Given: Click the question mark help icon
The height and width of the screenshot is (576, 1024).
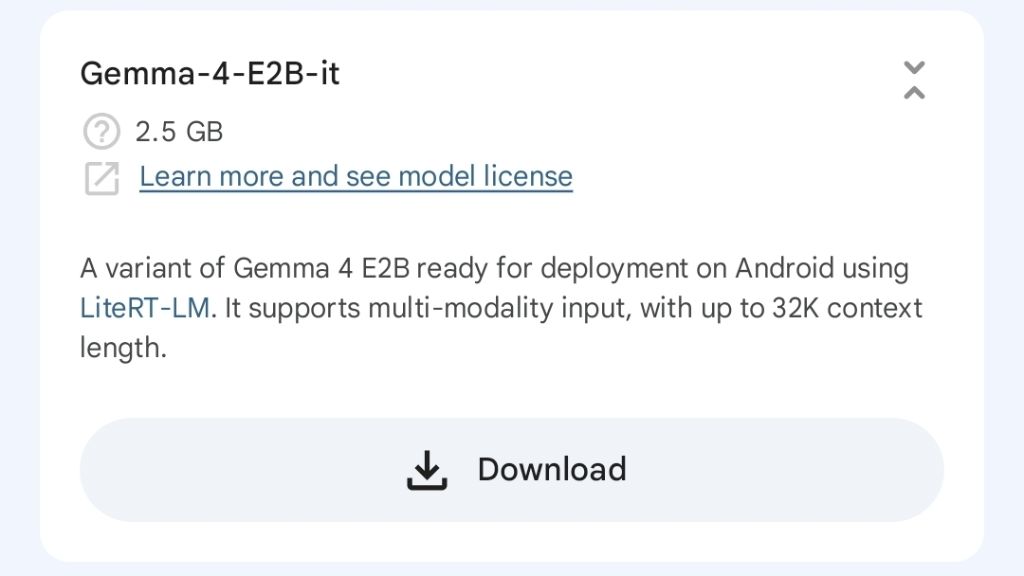Looking at the screenshot, I should (101, 131).
